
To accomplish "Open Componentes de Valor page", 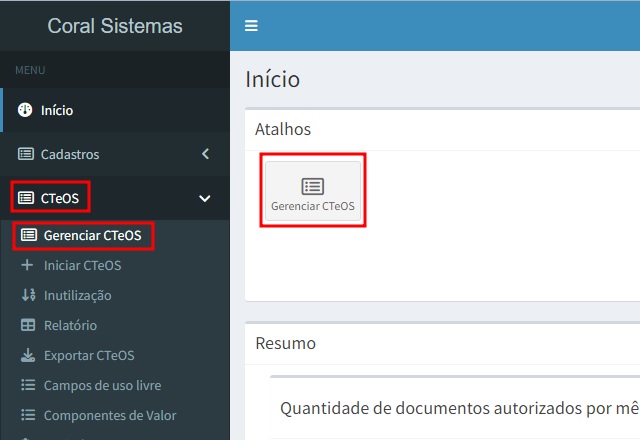I will coord(110,415).
